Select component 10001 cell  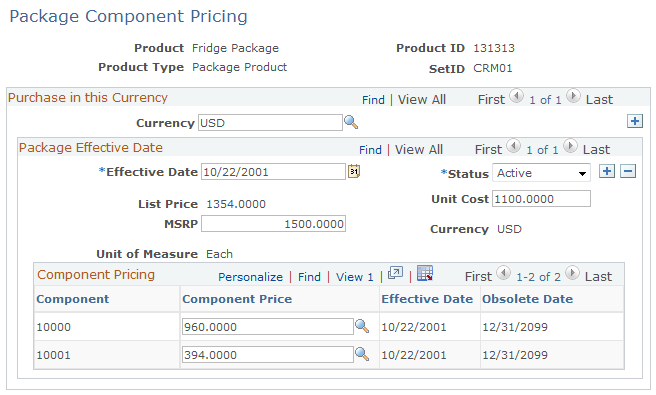(107, 355)
